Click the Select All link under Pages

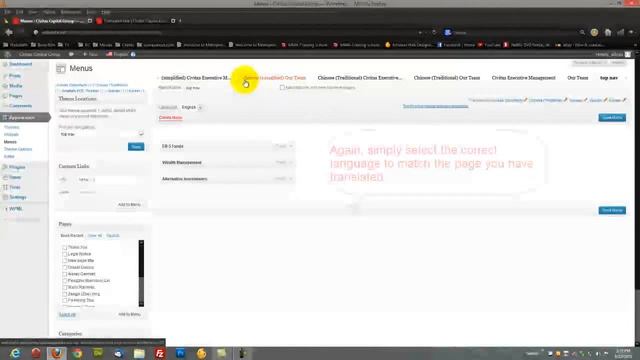pos(67,315)
